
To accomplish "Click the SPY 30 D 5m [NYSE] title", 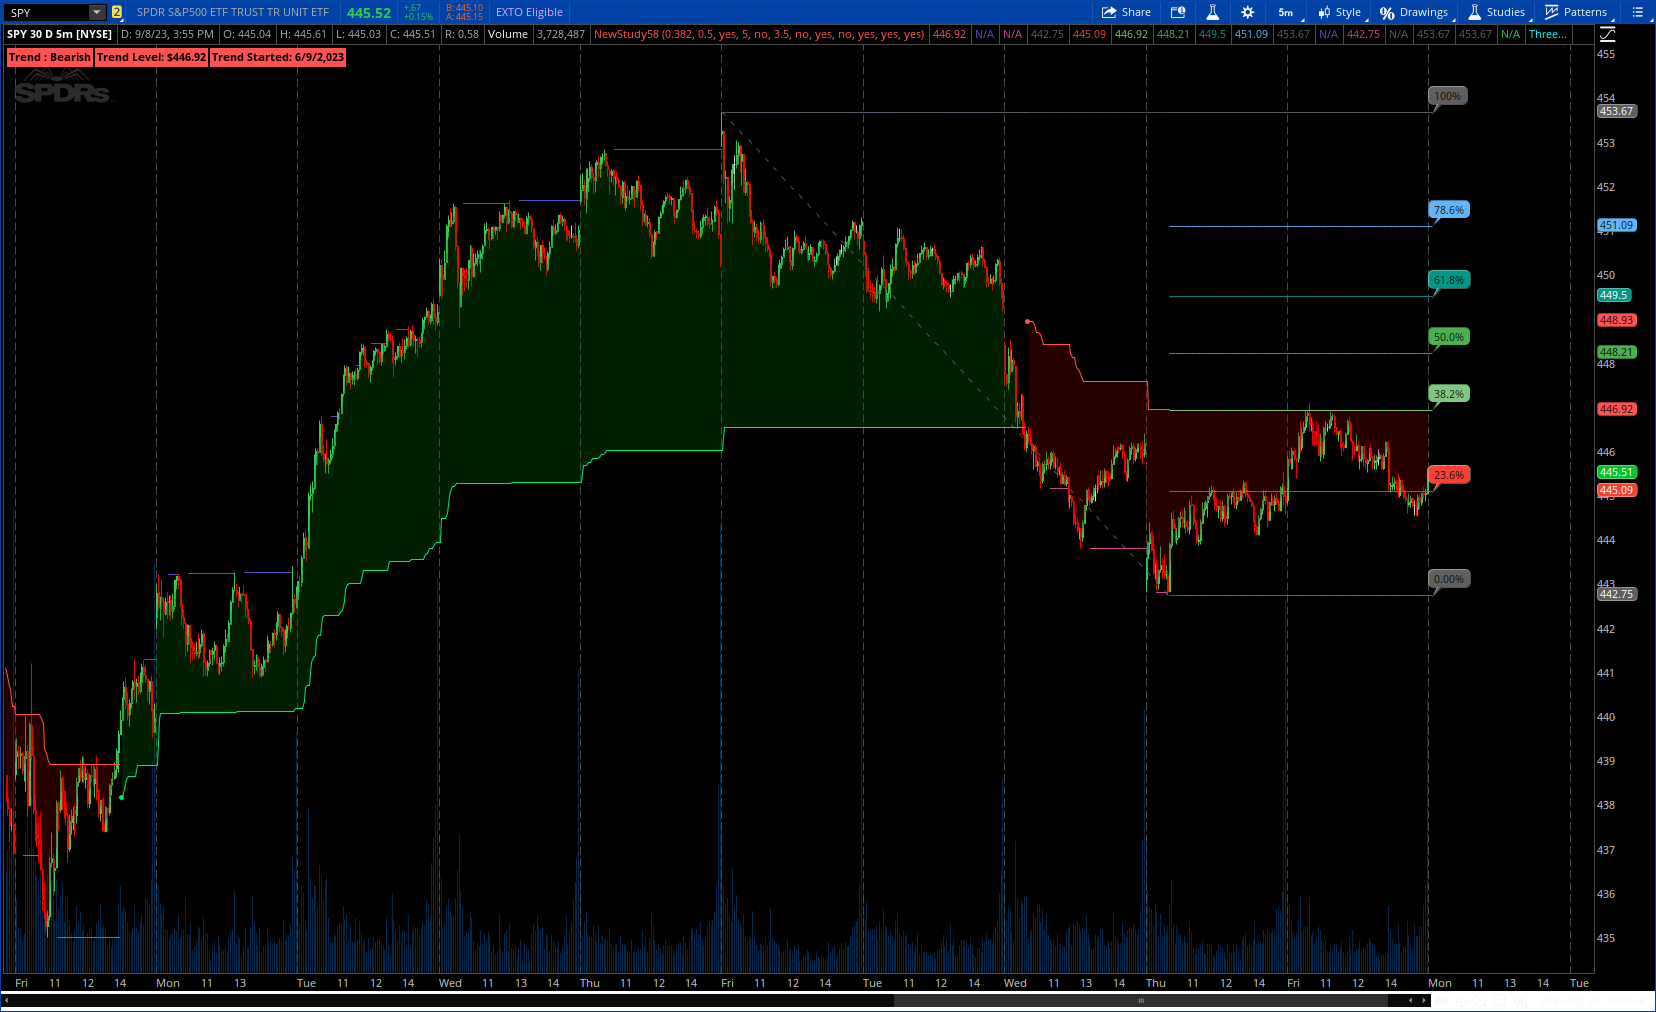I will tap(60, 34).
